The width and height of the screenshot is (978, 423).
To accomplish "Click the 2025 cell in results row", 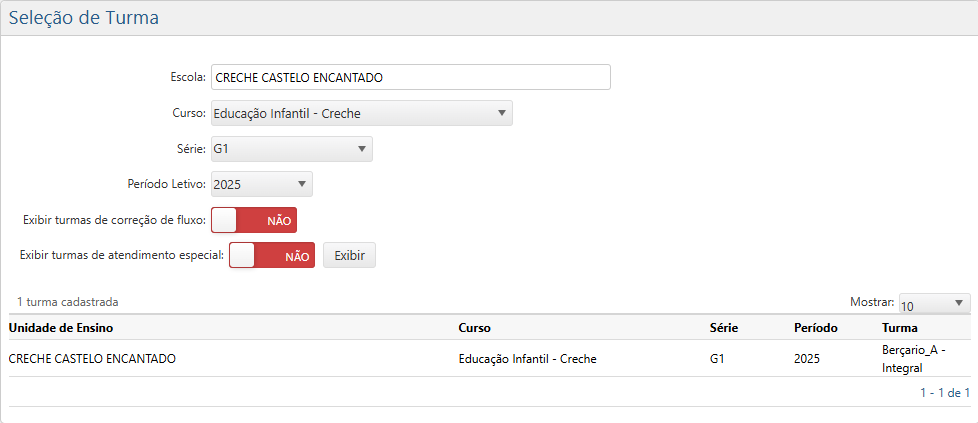I will [808, 358].
